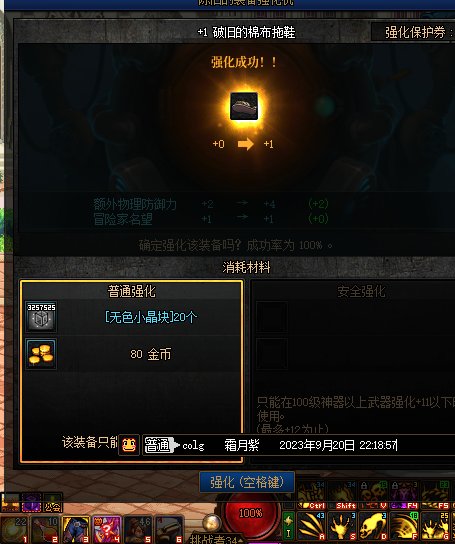The image size is (455, 544).
Task: Click the orange emoji face chat icon
Action: tap(129, 445)
